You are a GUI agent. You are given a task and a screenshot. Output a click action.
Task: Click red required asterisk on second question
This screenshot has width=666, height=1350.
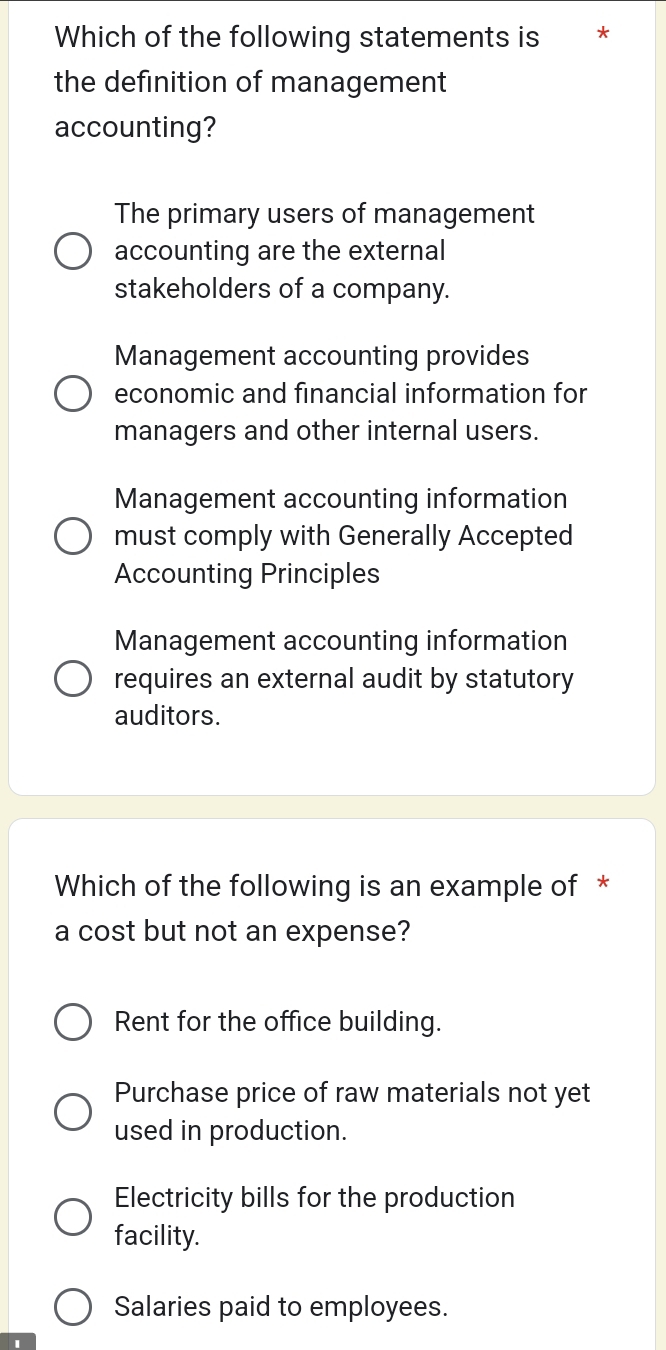(602, 885)
